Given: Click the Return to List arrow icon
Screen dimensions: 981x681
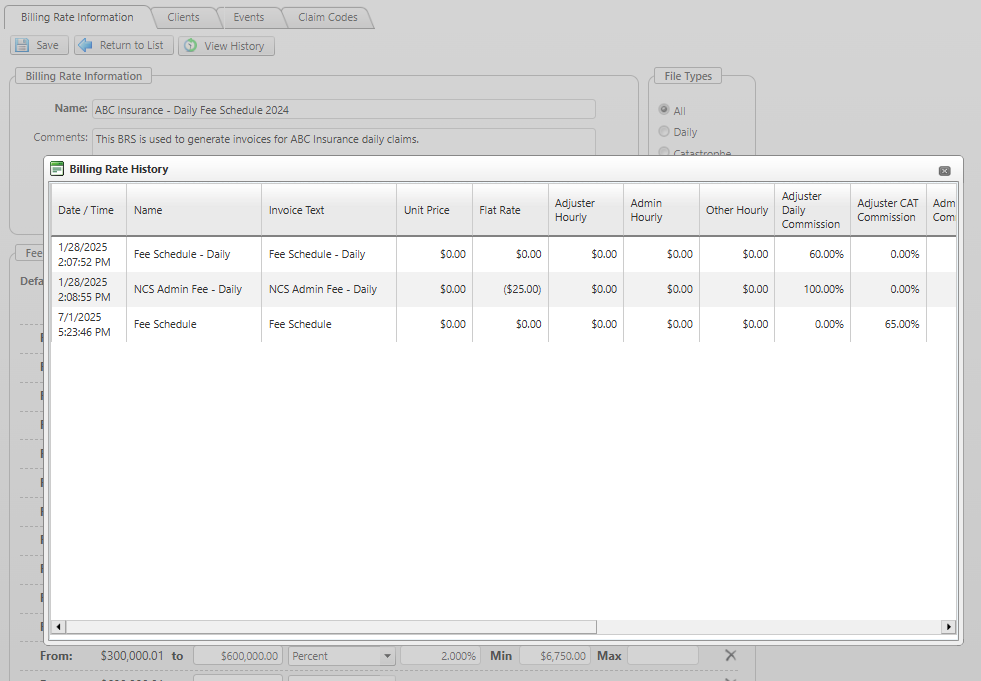Looking at the screenshot, I should (85, 45).
